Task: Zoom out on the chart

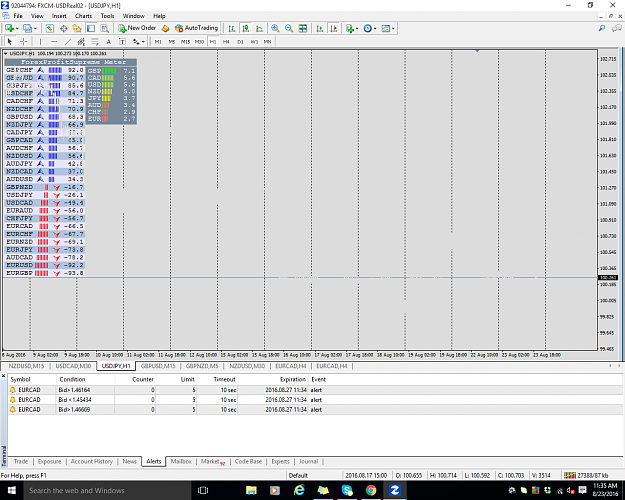Action: [289, 28]
